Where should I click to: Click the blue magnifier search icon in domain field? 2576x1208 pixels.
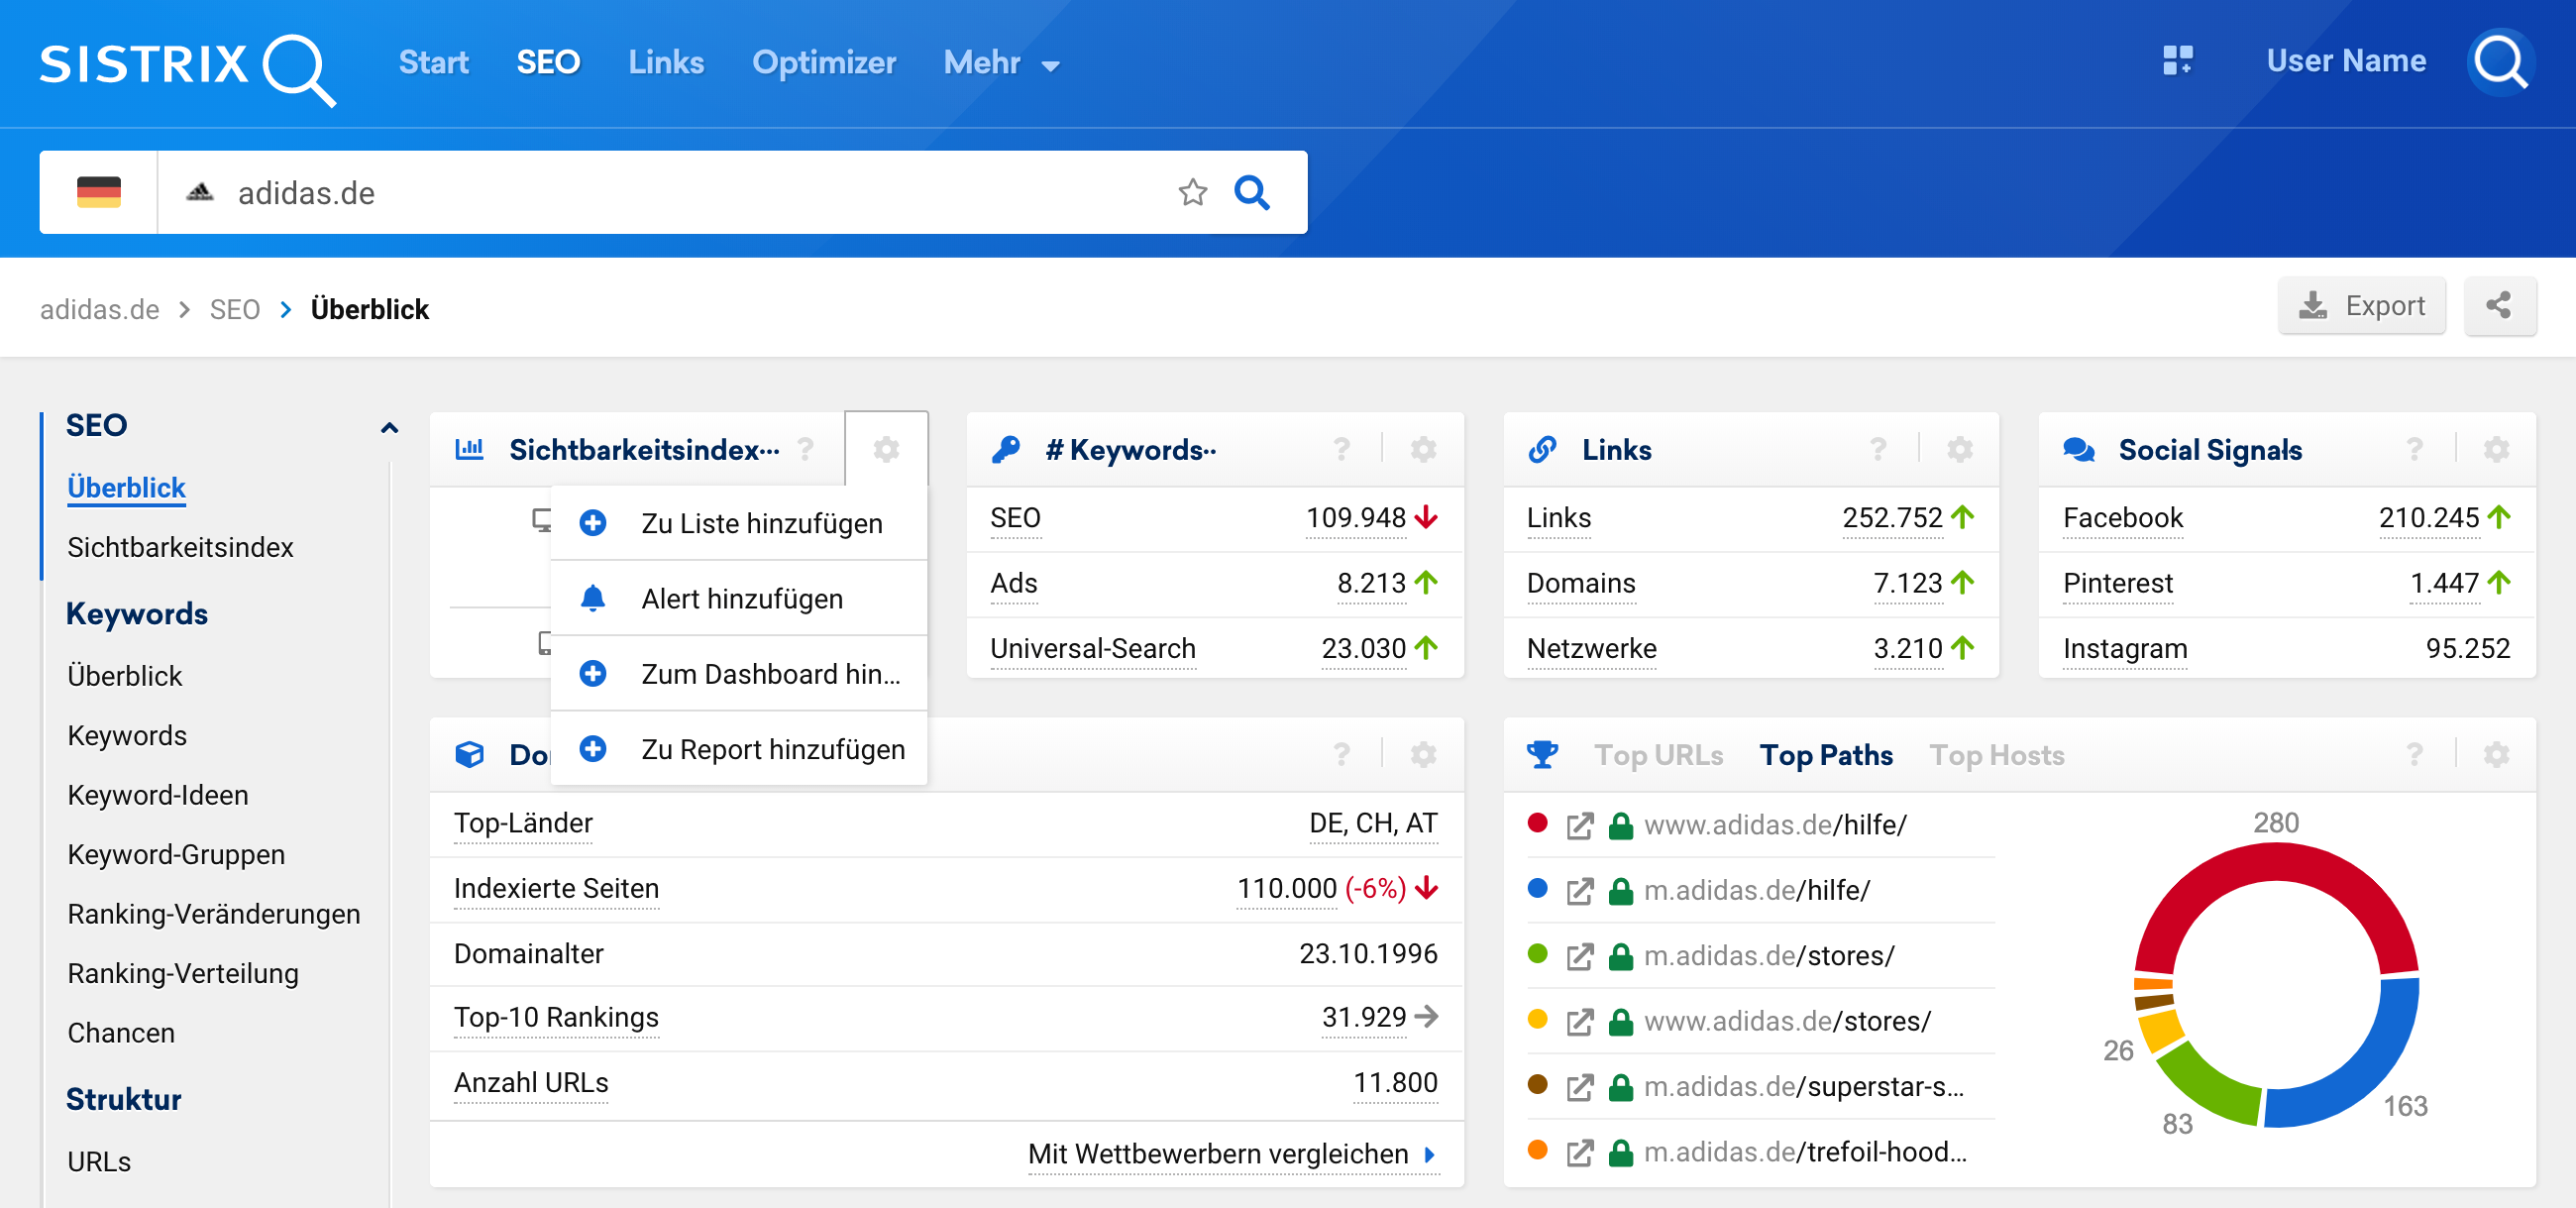(1251, 192)
